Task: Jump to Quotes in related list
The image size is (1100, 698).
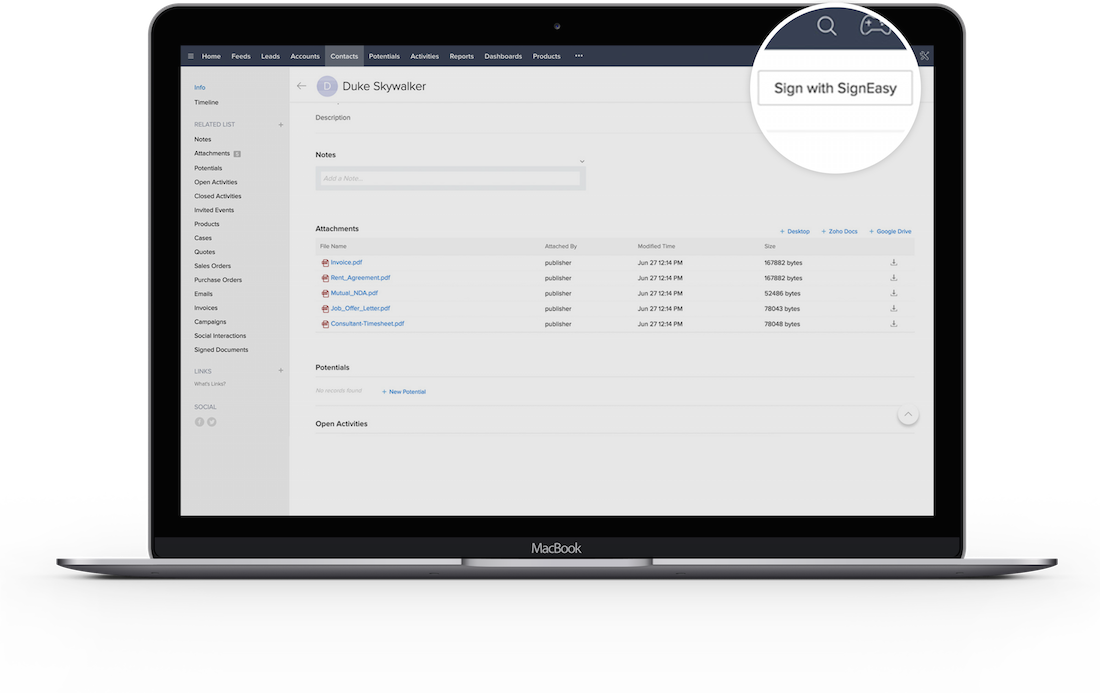Action: [205, 253]
